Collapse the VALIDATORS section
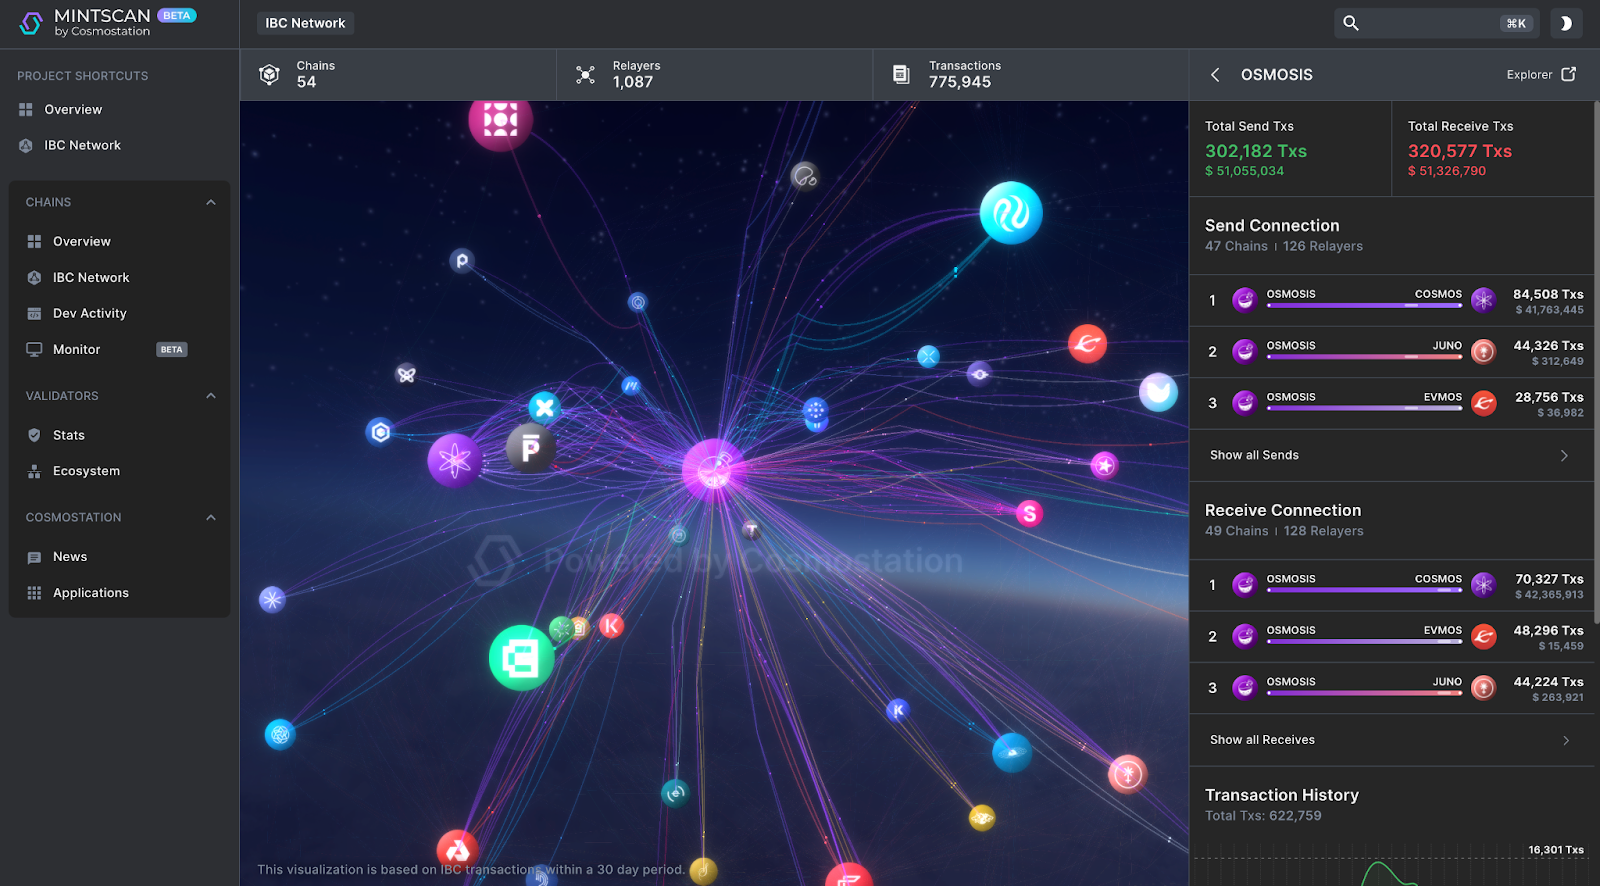The image size is (1600, 886). (x=210, y=396)
